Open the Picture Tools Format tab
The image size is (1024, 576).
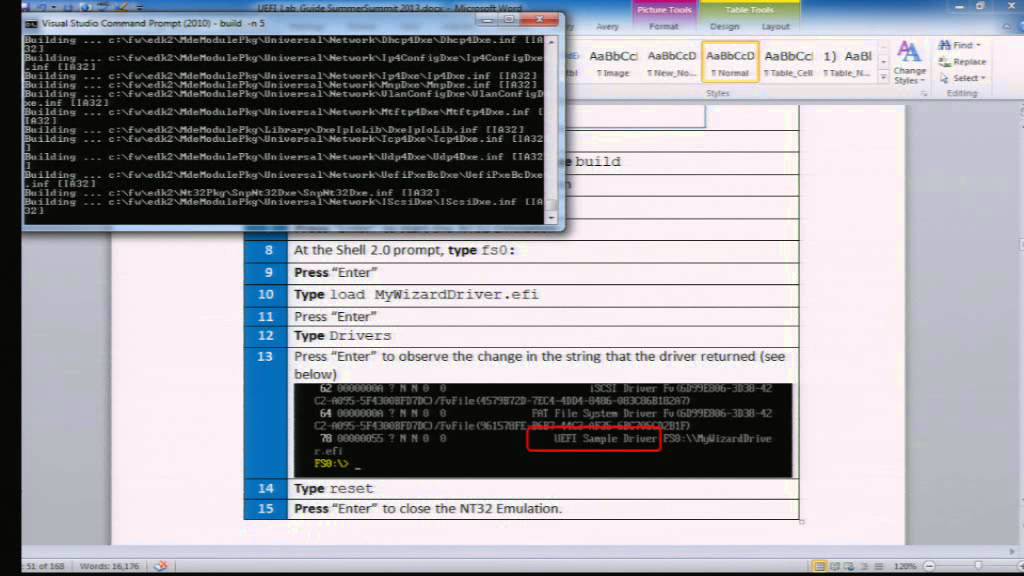point(664,27)
